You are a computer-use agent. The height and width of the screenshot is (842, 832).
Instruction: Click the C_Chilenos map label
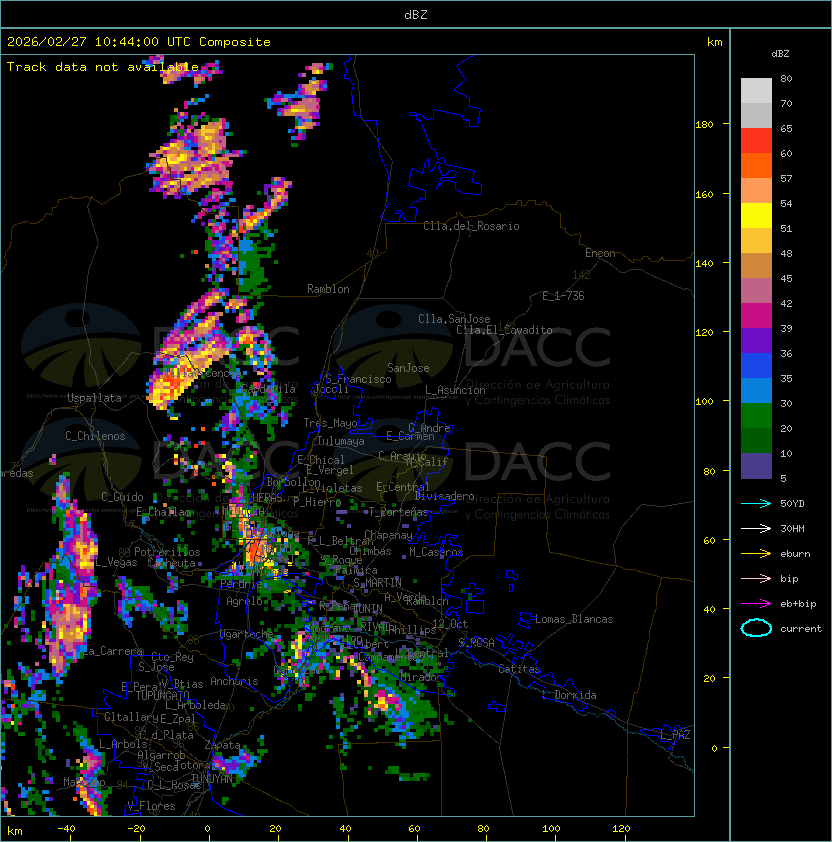click(x=95, y=436)
